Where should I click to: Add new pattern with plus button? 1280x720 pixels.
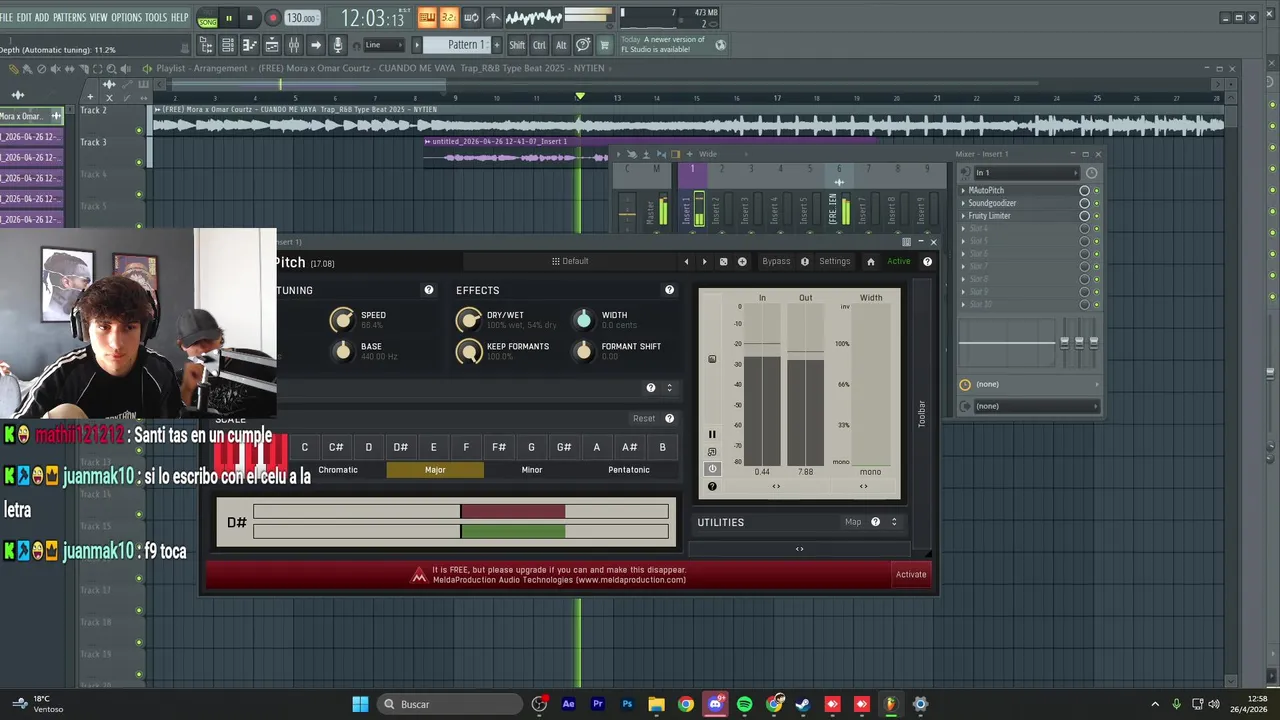click(x=497, y=45)
